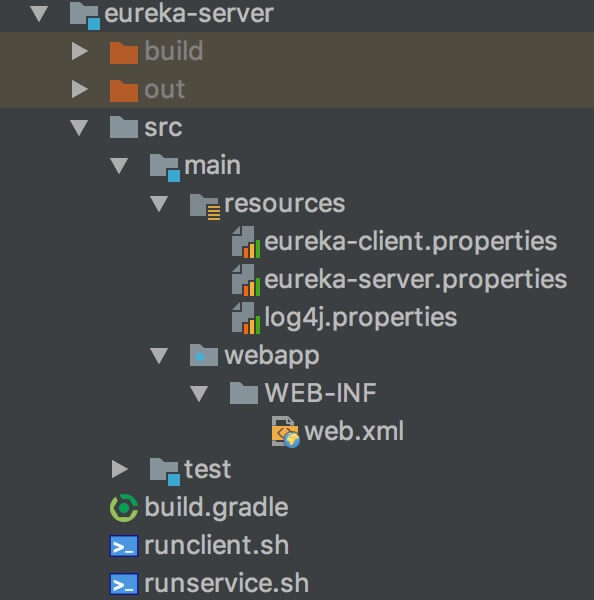Viewport: 594px width, 600px height.
Task: Select the webapp folder name
Action: click(x=272, y=357)
